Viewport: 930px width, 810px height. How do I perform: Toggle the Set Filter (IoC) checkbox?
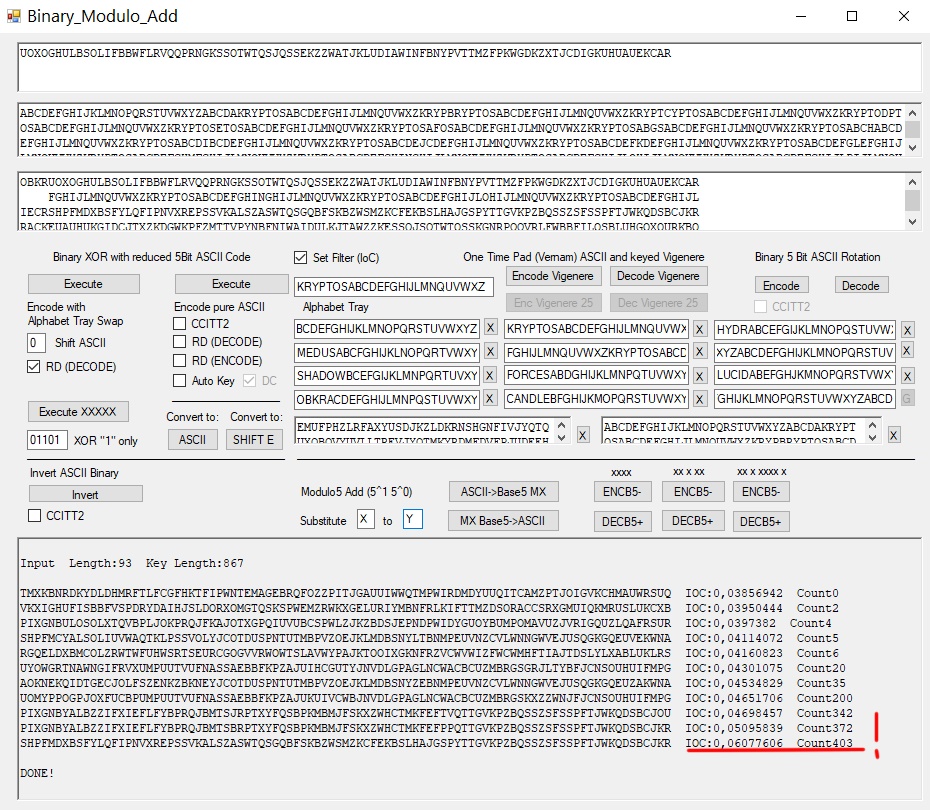click(301, 257)
